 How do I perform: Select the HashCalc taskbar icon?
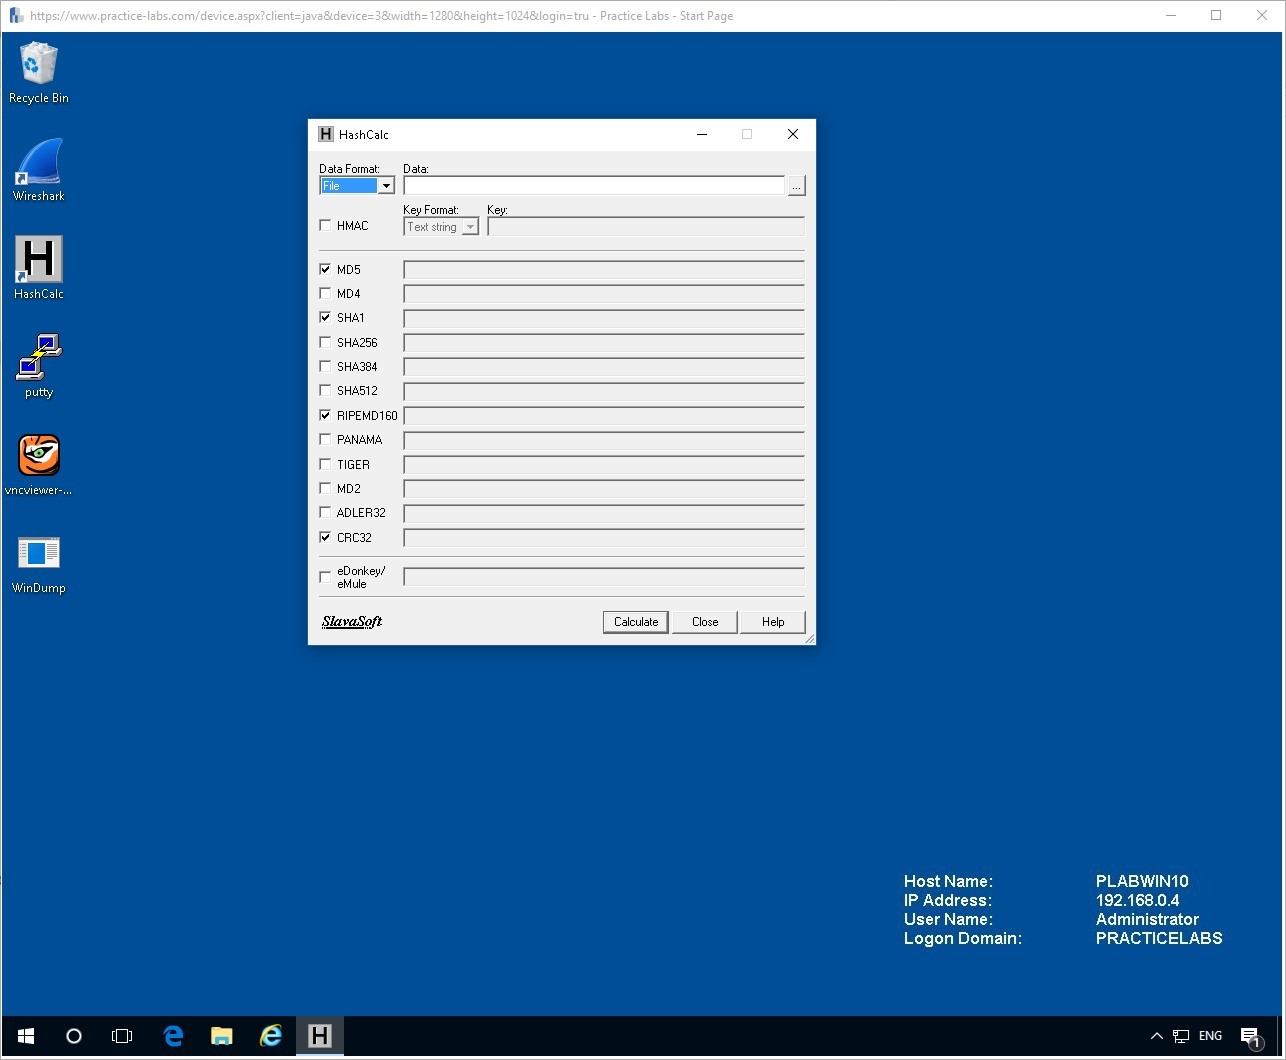319,1036
